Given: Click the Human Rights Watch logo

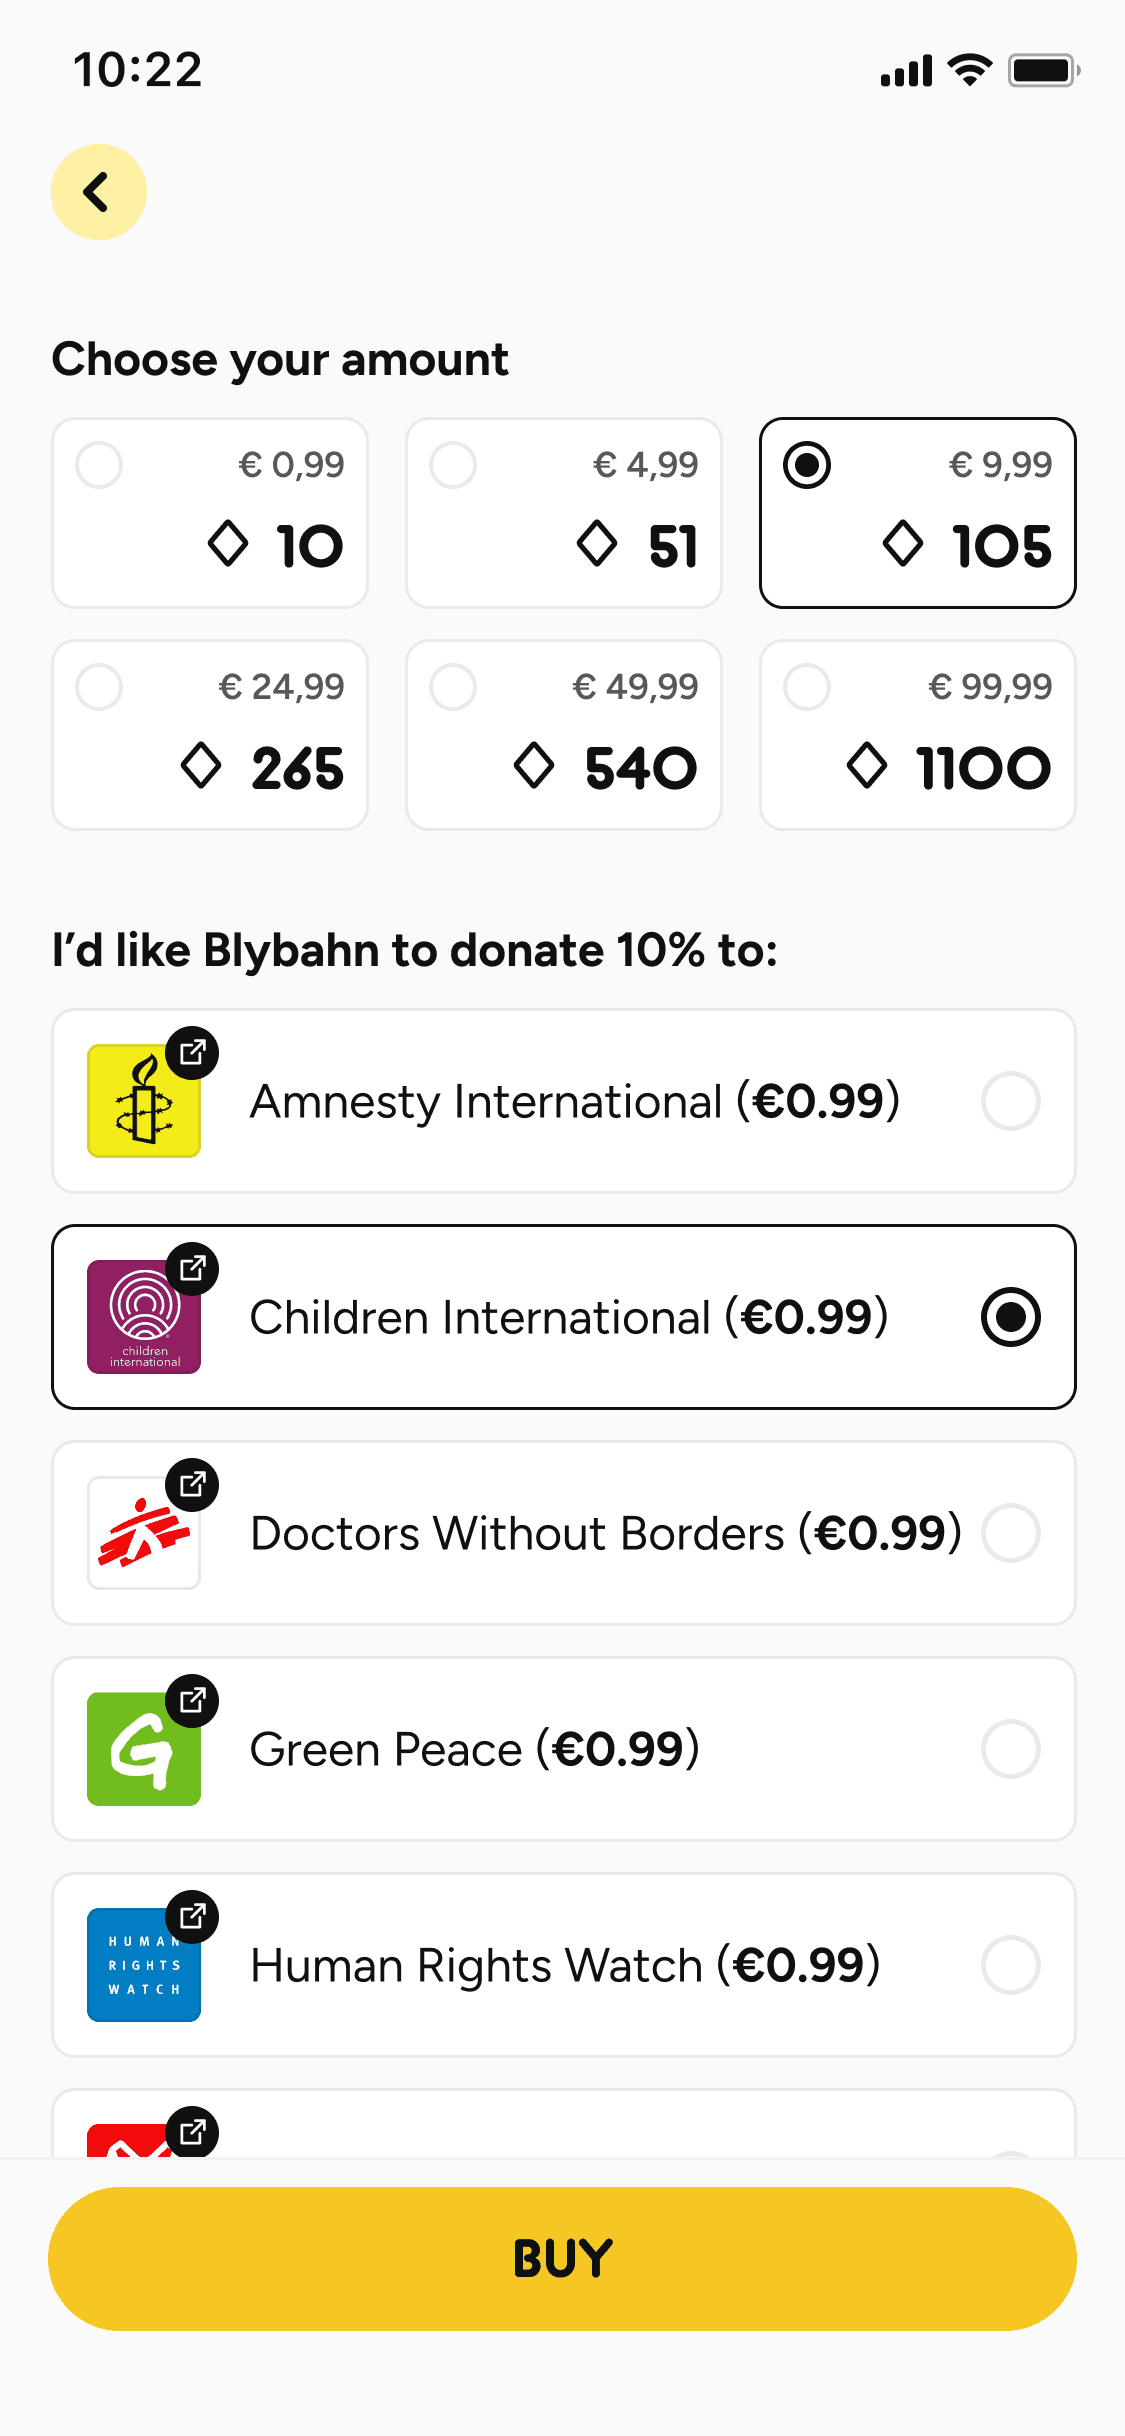Looking at the screenshot, I should pyautogui.click(x=143, y=1966).
